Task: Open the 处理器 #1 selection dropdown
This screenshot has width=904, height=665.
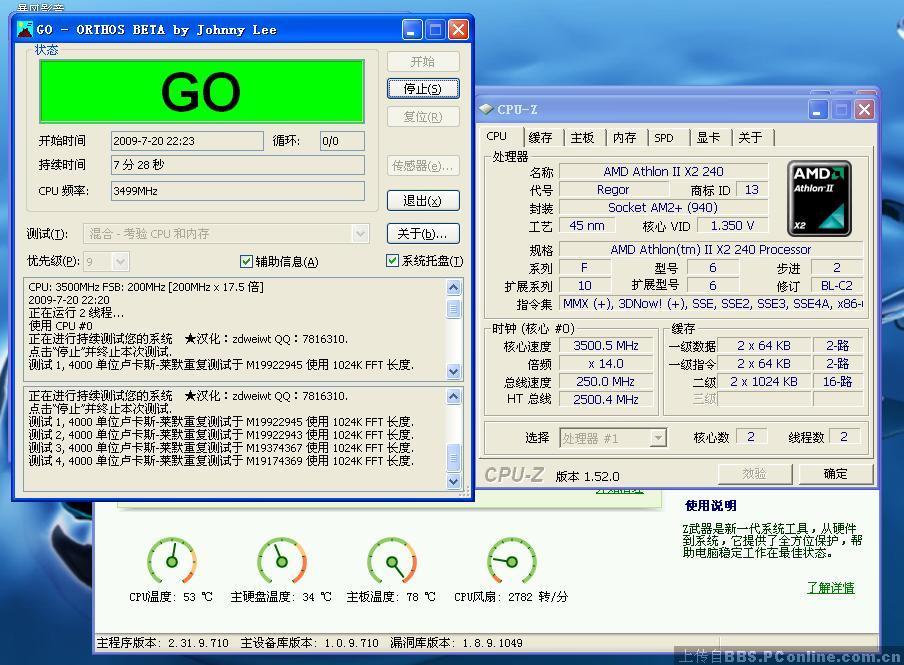Action: click(657, 438)
